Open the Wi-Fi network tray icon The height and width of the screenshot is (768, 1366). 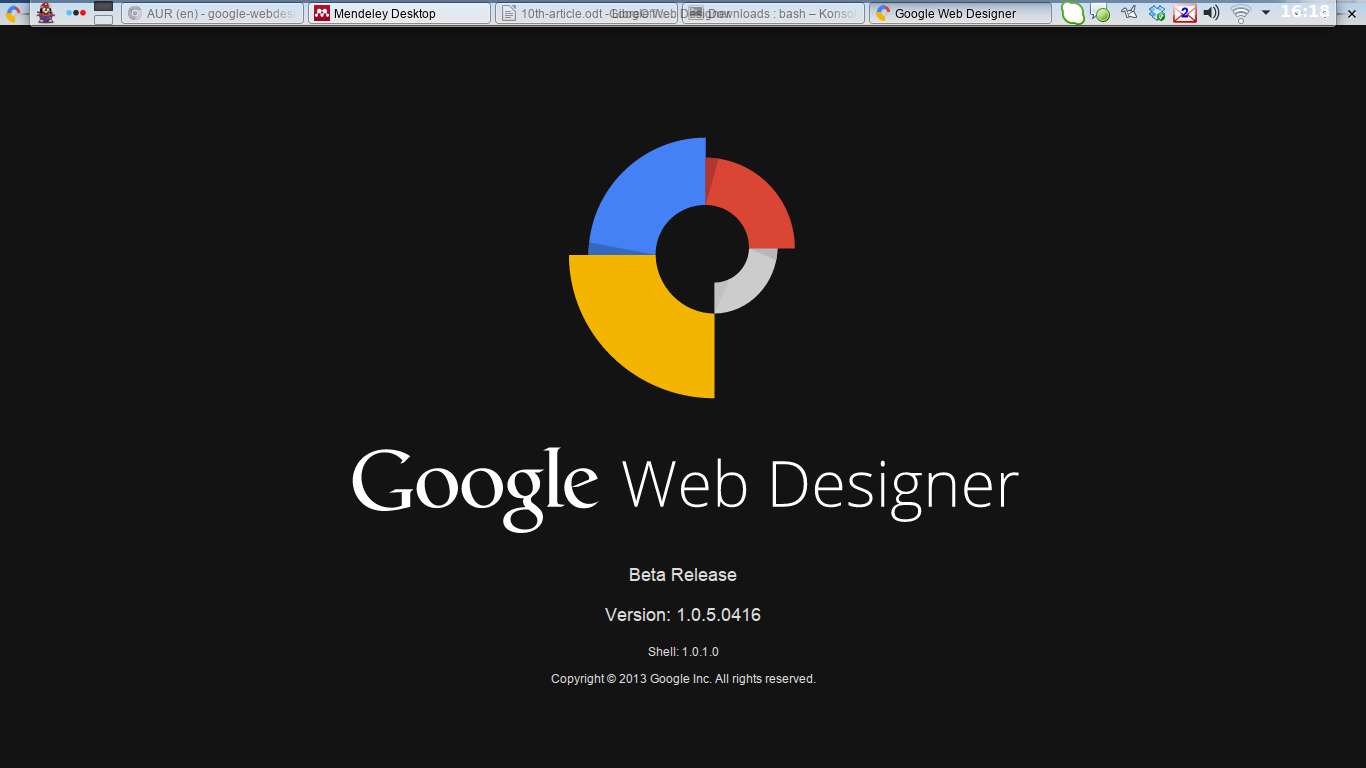pyautogui.click(x=1241, y=14)
